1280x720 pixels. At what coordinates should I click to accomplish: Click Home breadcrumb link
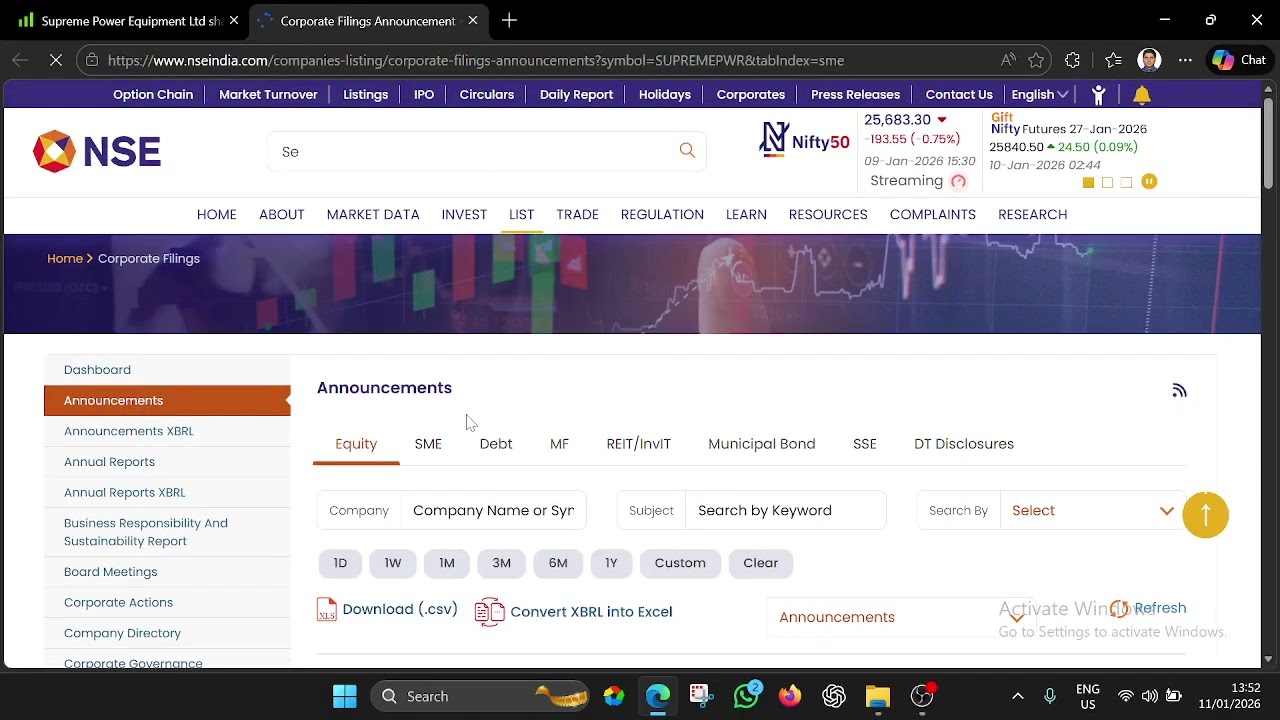(x=65, y=258)
